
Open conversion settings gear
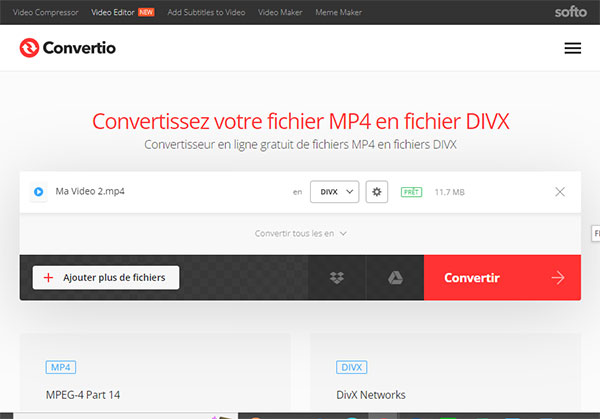click(x=377, y=192)
